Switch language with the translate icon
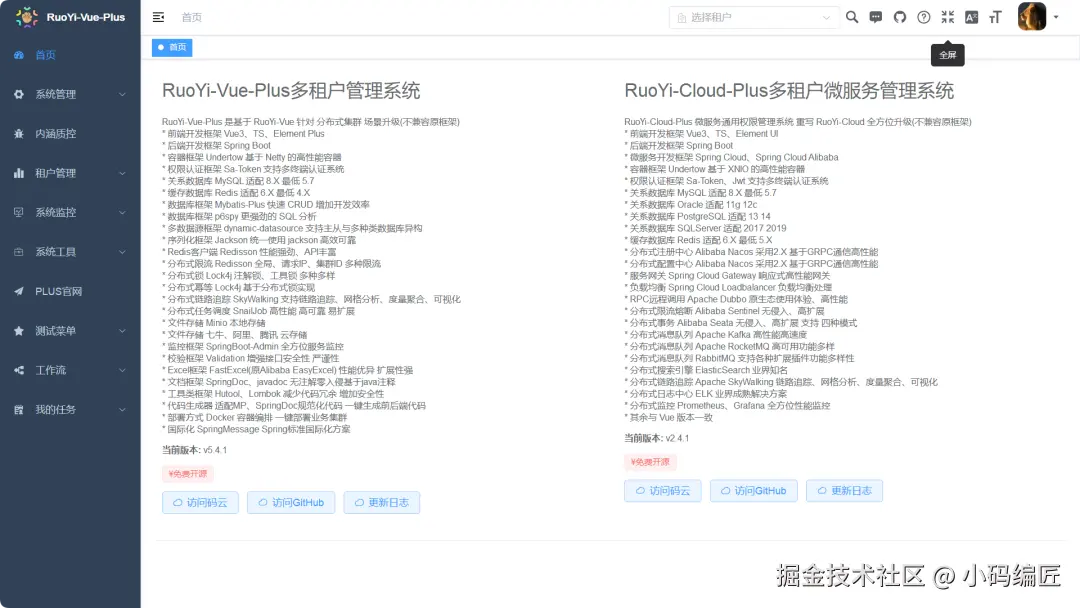 tap(971, 17)
